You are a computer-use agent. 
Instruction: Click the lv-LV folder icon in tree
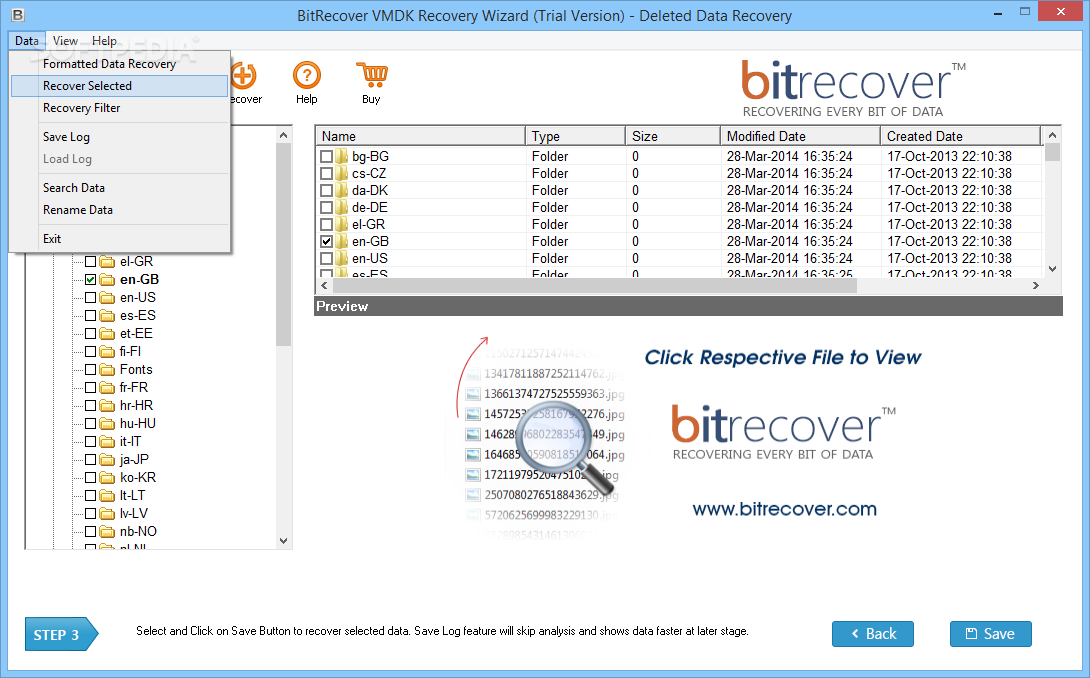click(x=107, y=513)
